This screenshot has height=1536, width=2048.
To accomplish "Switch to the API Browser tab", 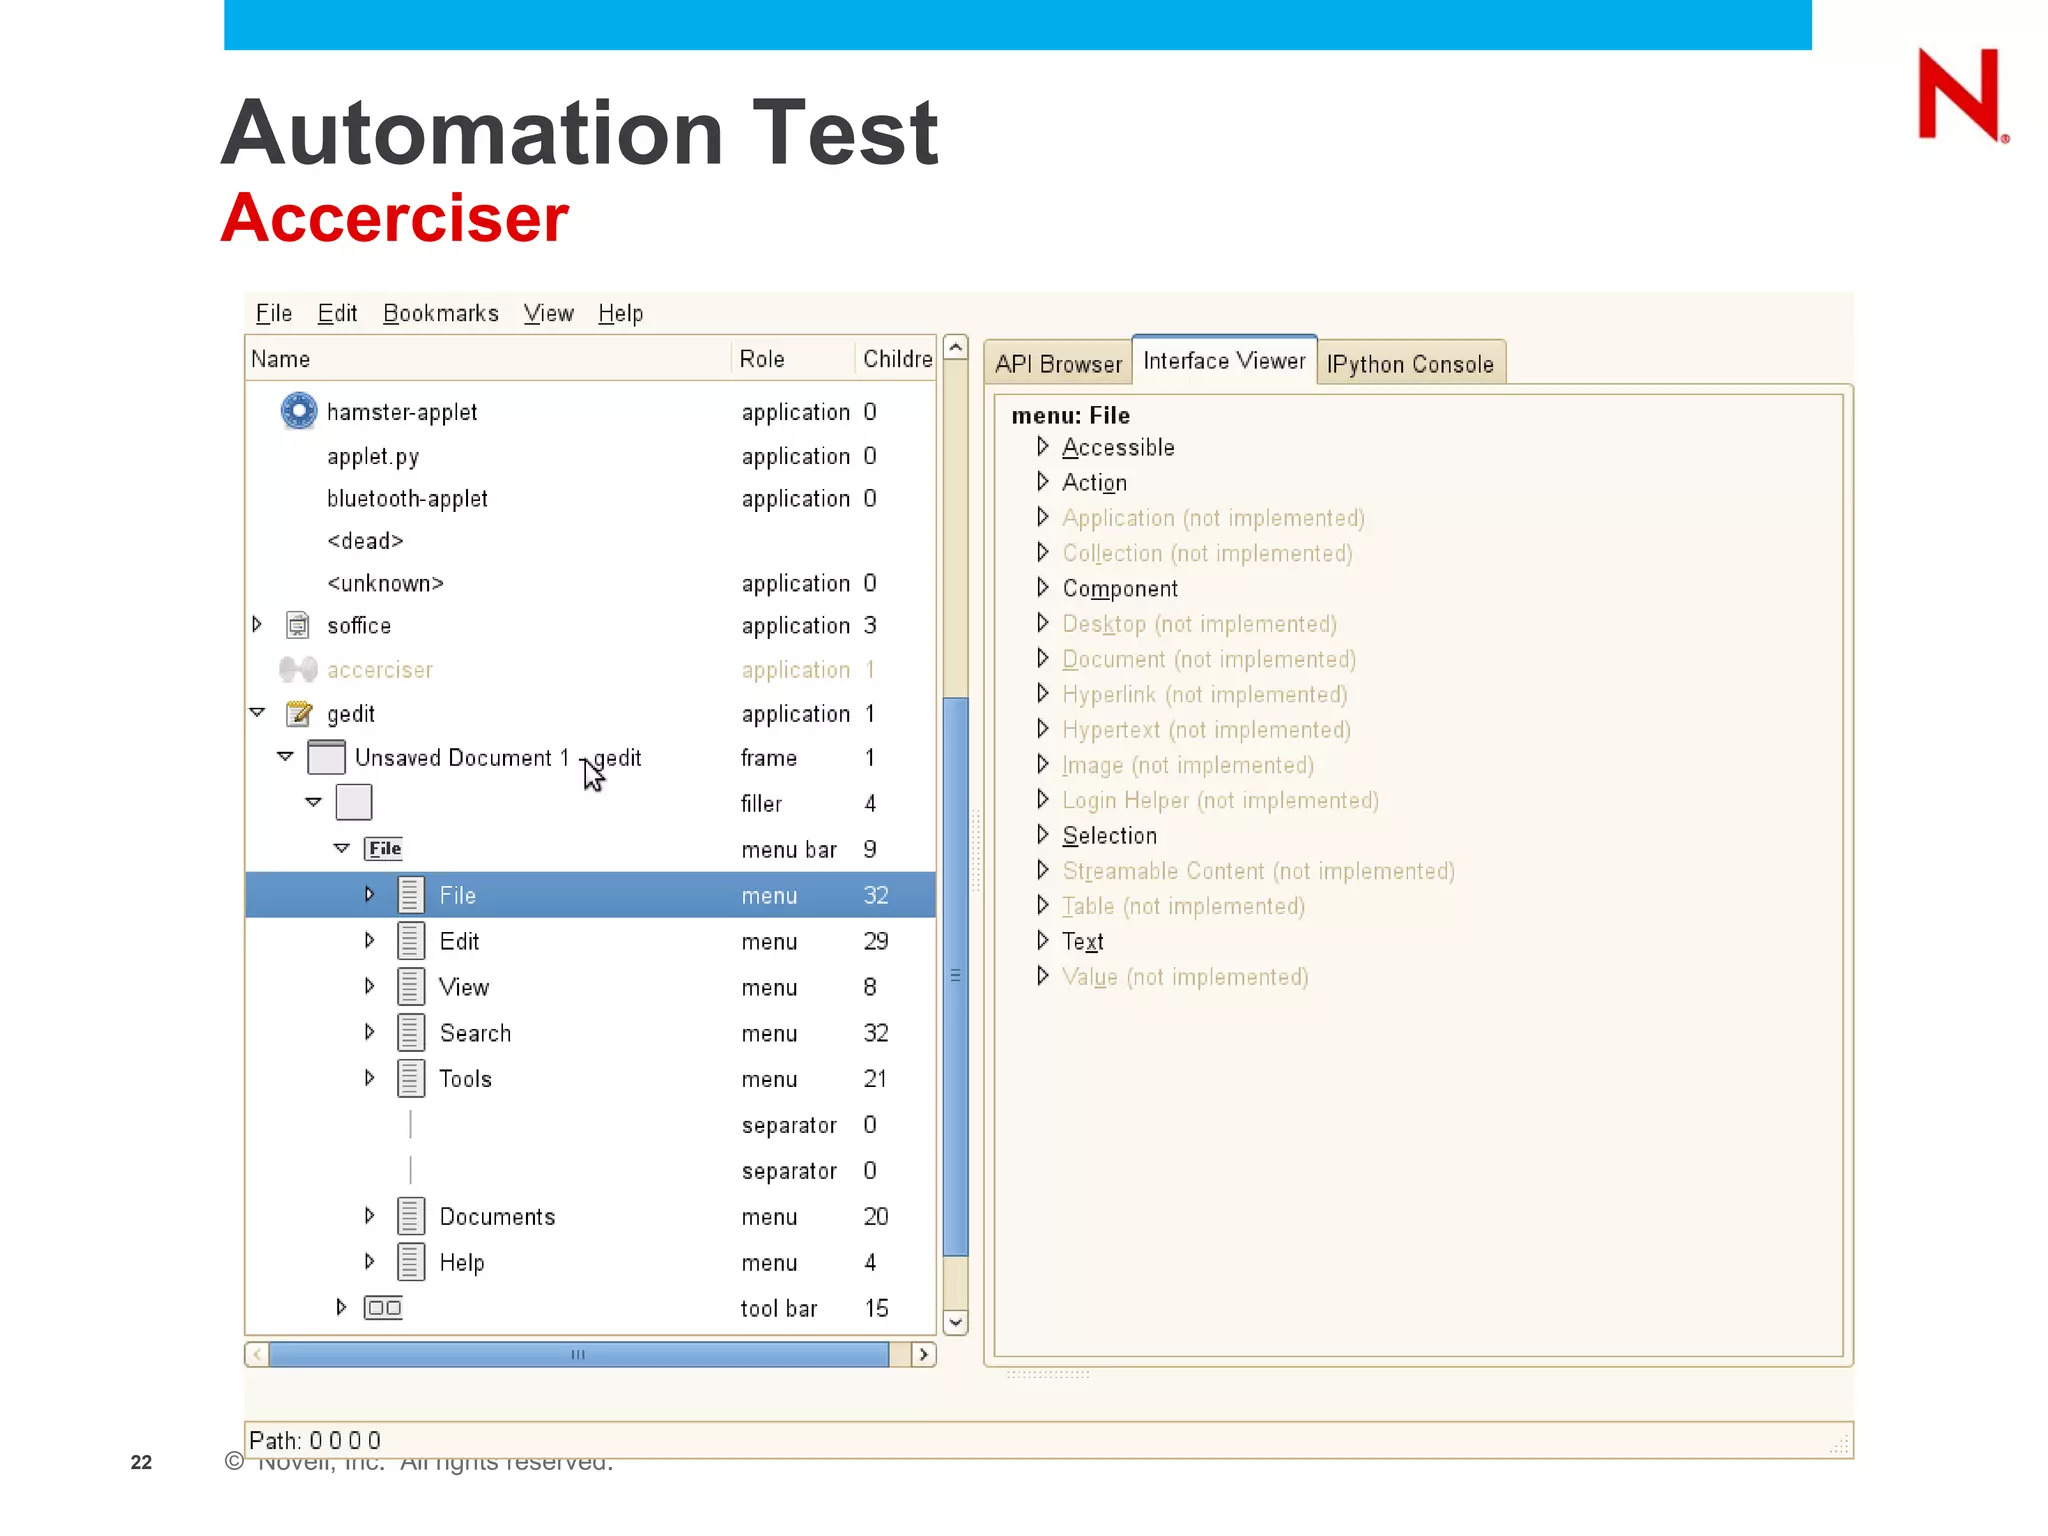I will click(1058, 364).
